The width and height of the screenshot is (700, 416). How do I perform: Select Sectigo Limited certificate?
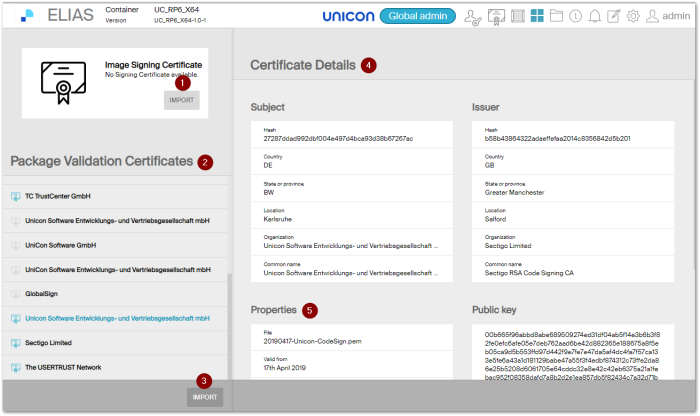tap(115, 343)
